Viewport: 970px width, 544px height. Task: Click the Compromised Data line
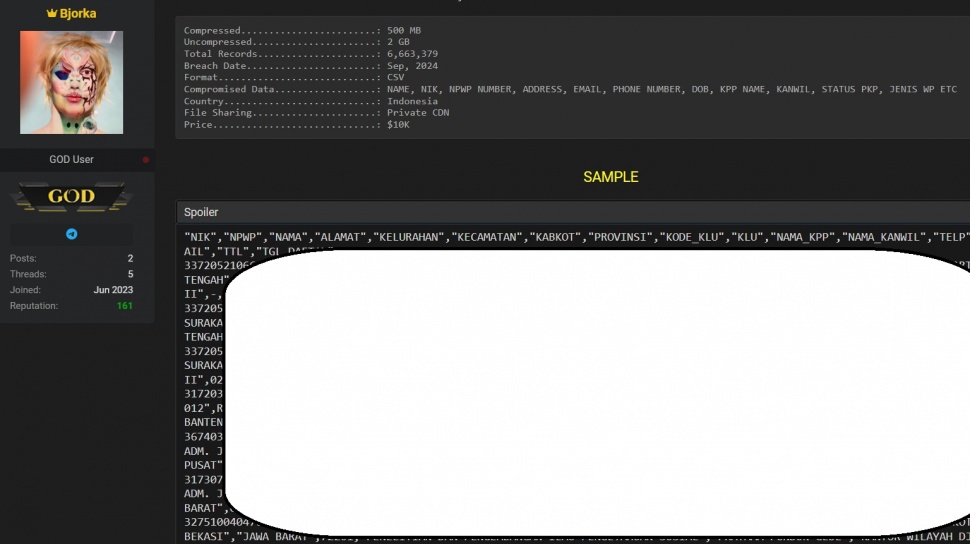coord(570,89)
